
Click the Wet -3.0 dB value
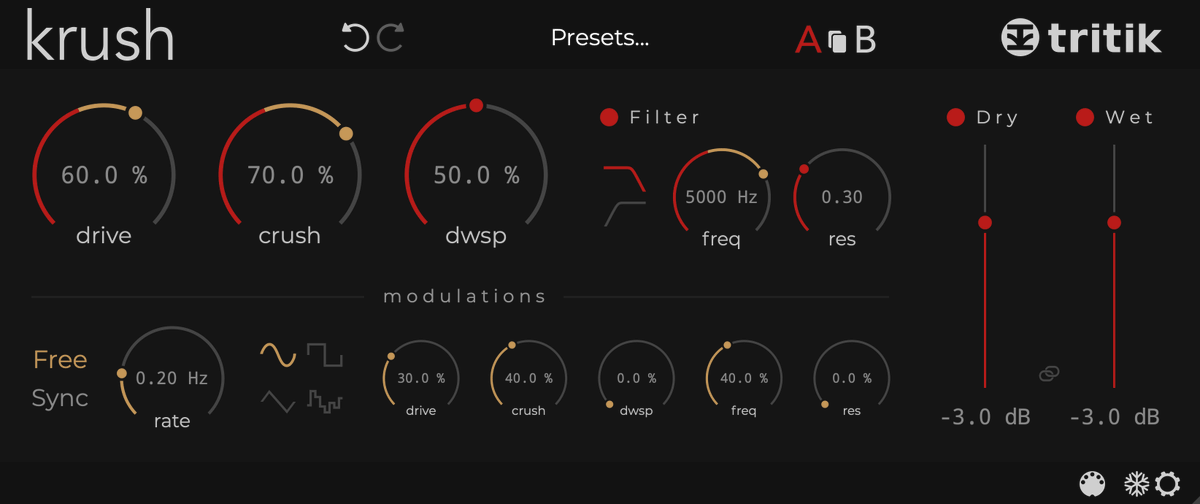pyautogui.click(x=1115, y=417)
